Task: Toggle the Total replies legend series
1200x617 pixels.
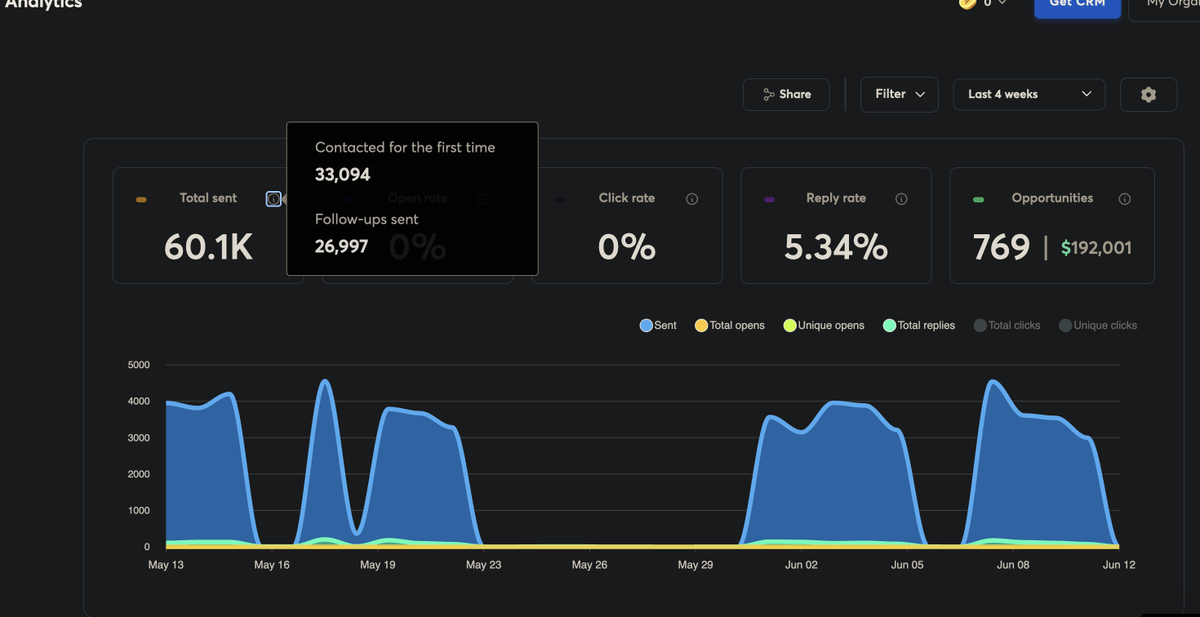Action: 919,325
